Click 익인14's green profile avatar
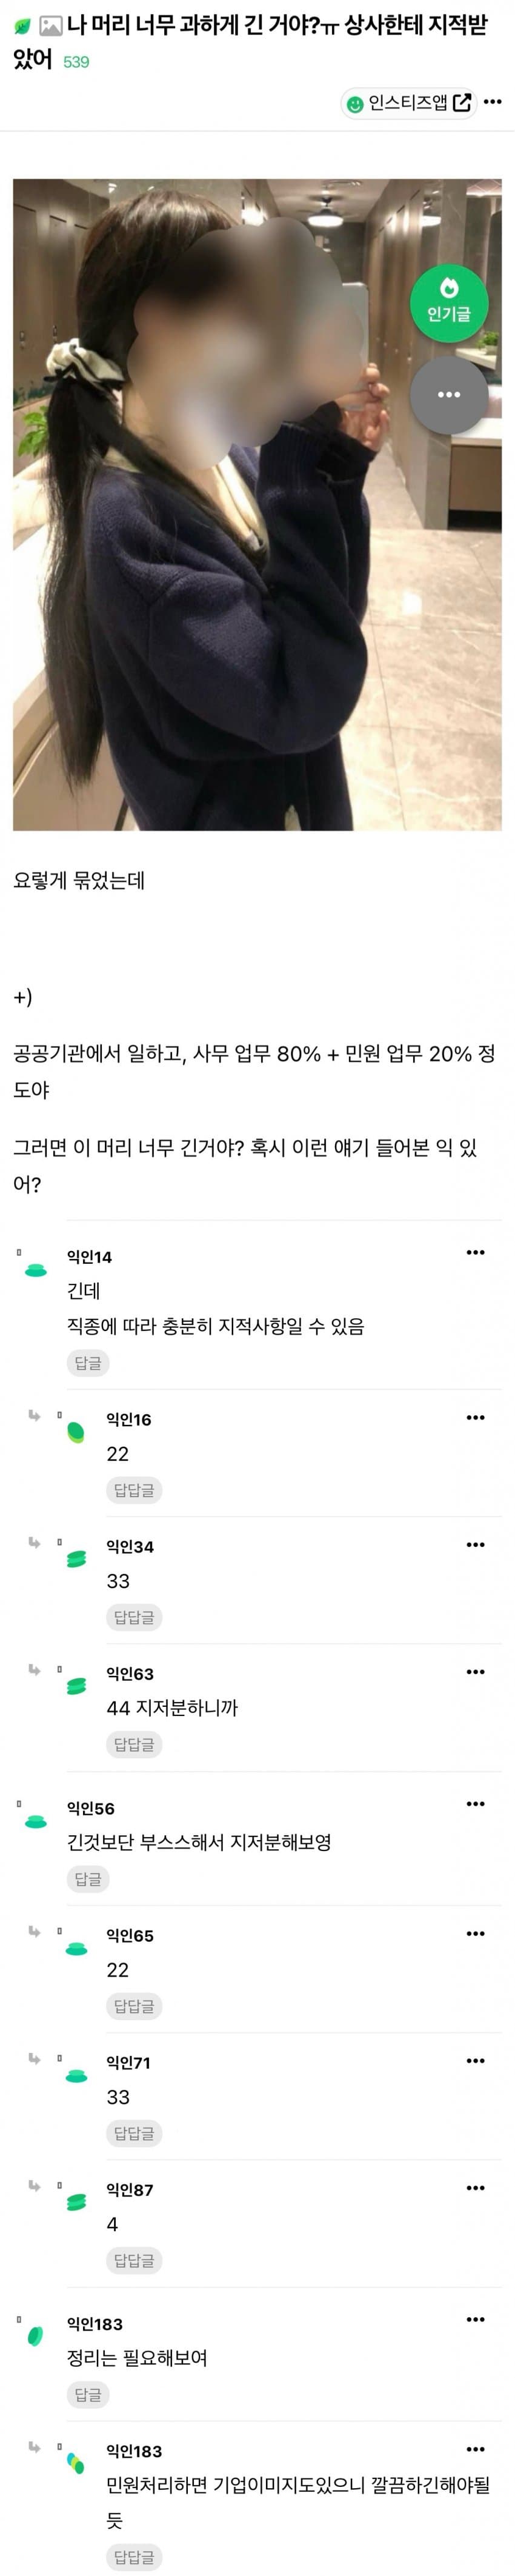The width and height of the screenshot is (515, 2576). pos(36,1270)
